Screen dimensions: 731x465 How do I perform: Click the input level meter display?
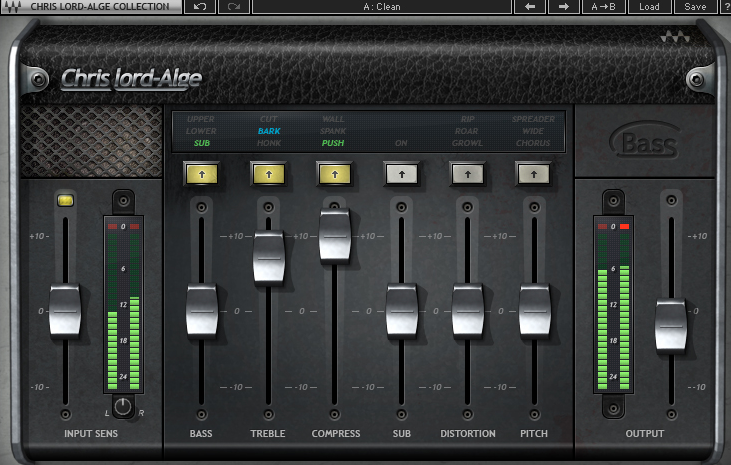(123, 305)
